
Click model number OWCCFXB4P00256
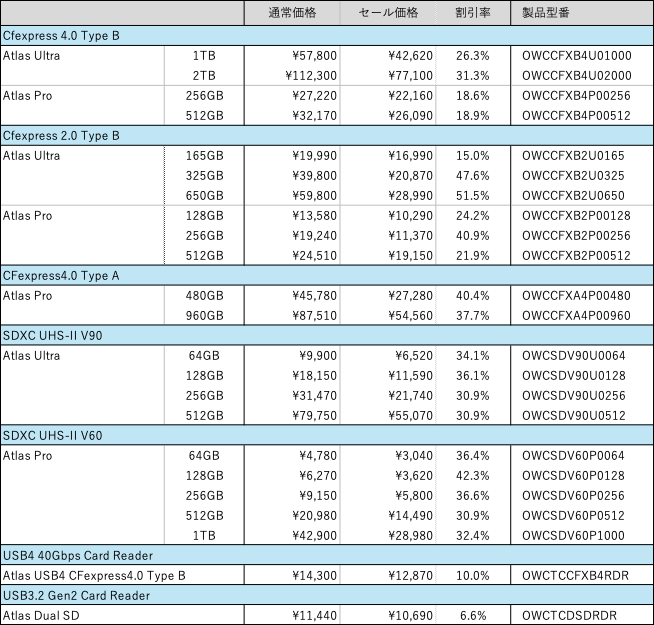coord(576,96)
